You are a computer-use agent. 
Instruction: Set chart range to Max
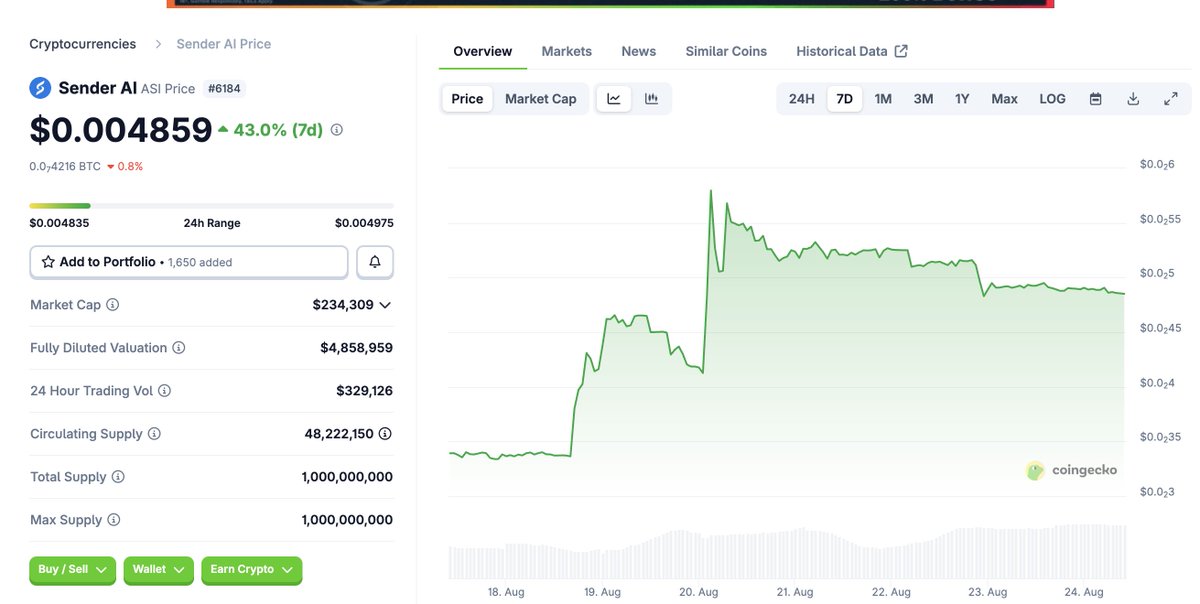pyautogui.click(x=1004, y=99)
